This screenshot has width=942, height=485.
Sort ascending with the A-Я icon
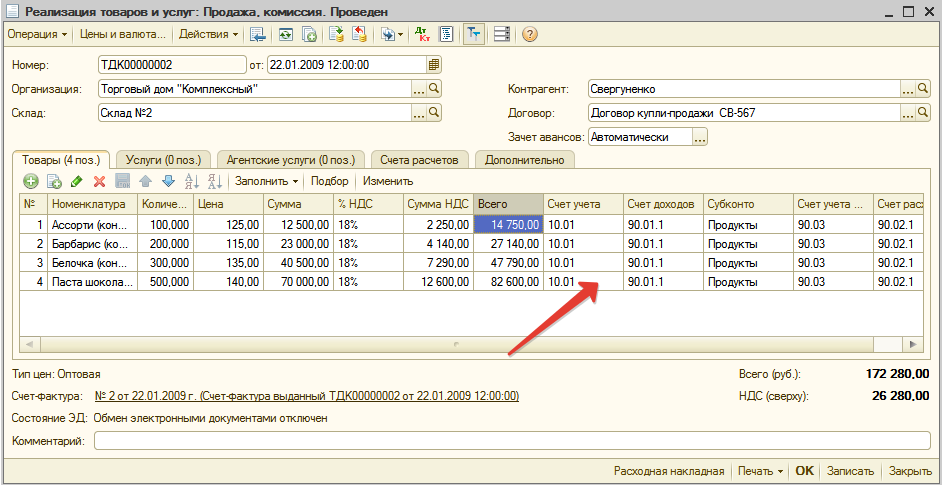pyautogui.click(x=192, y=181)
